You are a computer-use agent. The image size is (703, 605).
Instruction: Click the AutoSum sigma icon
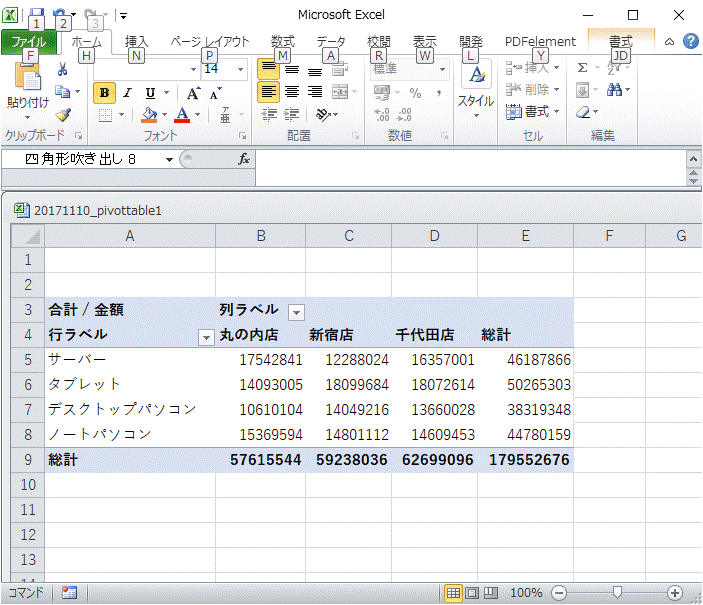583,68
